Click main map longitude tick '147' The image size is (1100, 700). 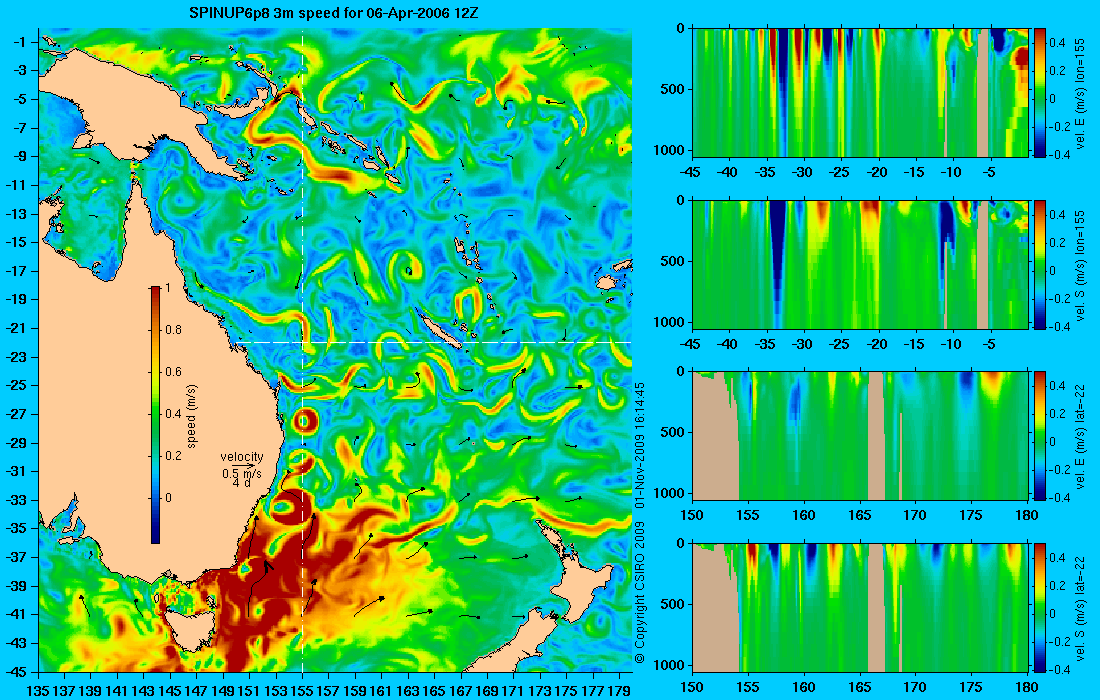coord(197,691)
